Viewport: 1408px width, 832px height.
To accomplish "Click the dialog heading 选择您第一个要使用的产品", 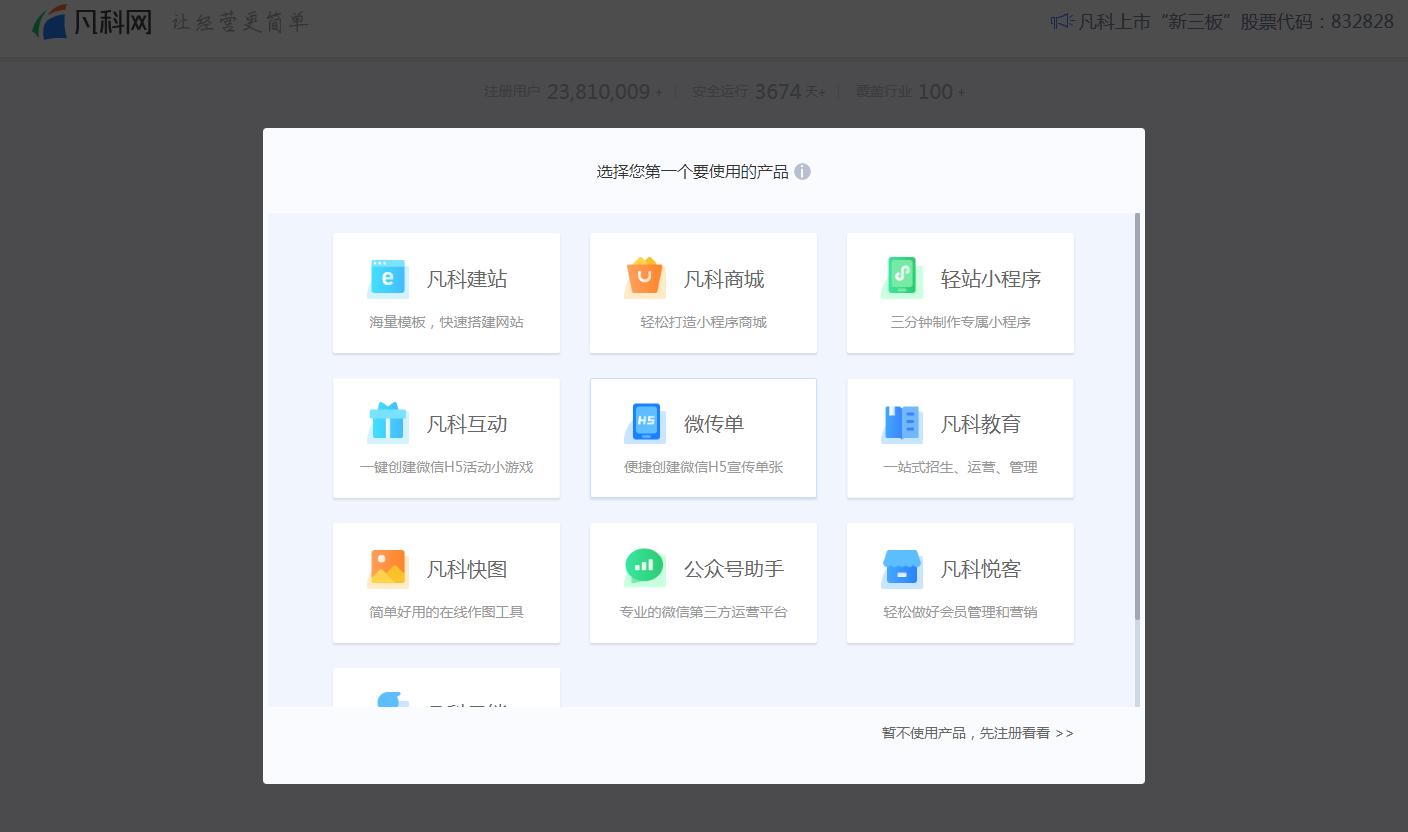I will (692, 172).
